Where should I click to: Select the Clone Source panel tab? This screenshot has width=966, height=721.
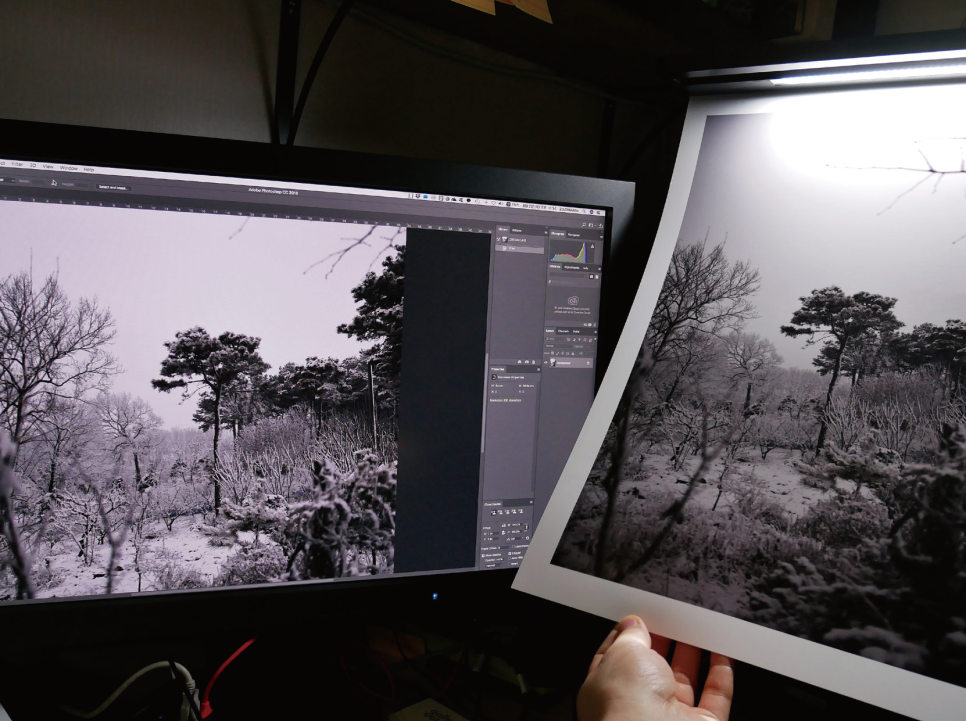click(x=492, y=504)
